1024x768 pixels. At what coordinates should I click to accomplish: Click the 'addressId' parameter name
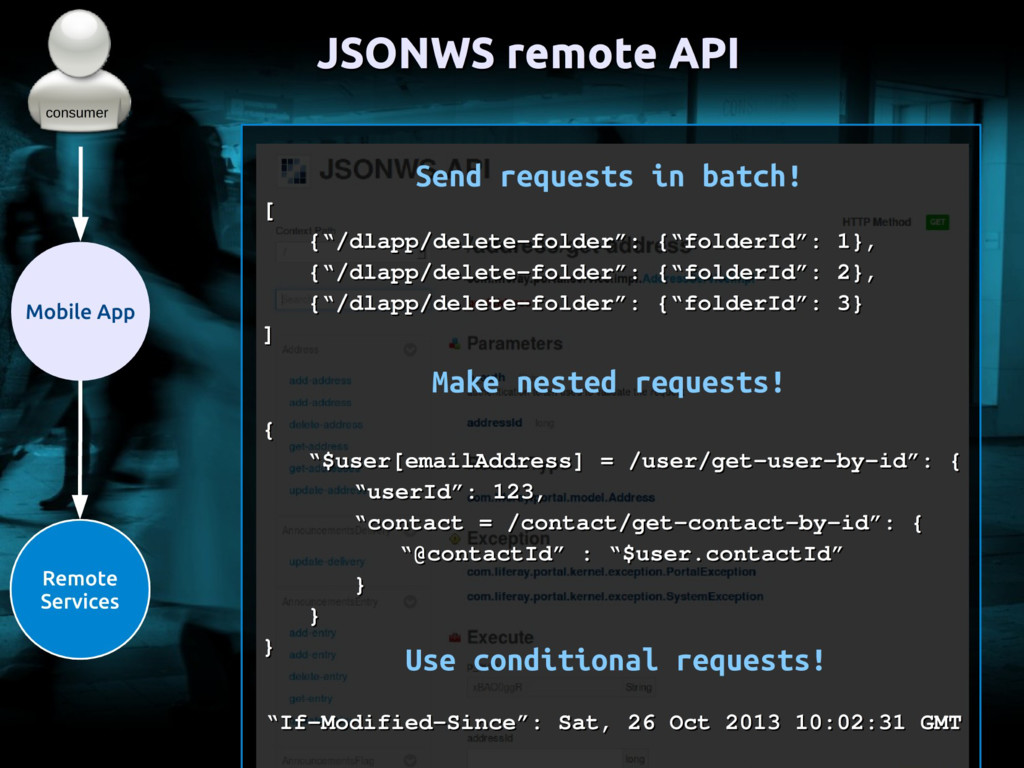click(494, 423)
